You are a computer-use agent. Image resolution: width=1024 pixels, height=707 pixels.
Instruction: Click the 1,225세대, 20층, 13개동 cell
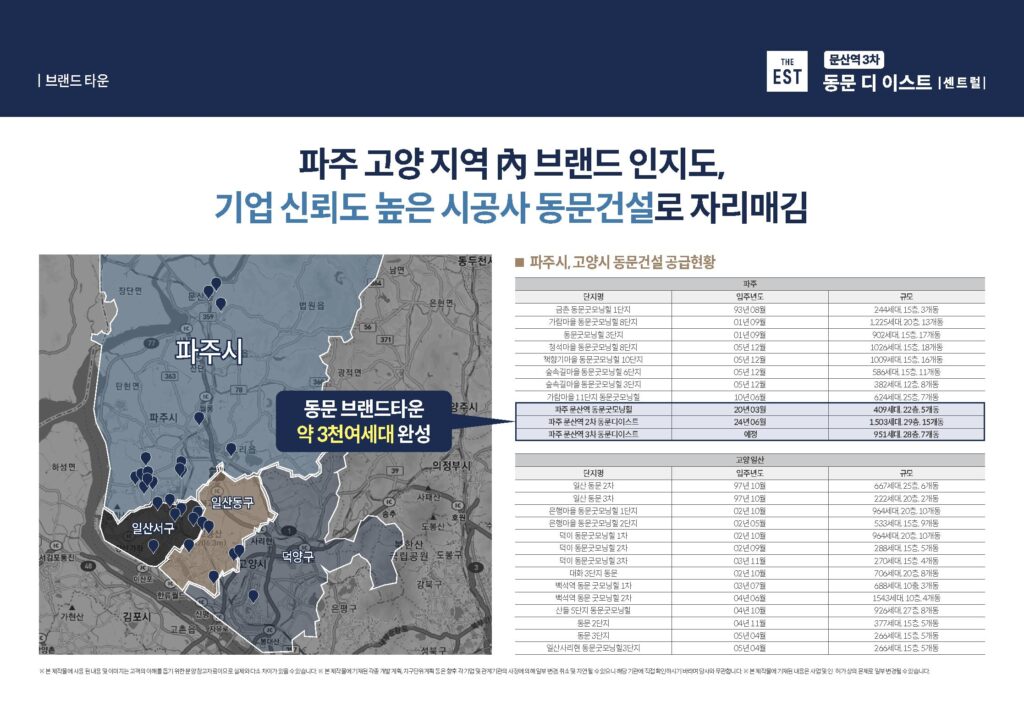click(x=906, y=322)
